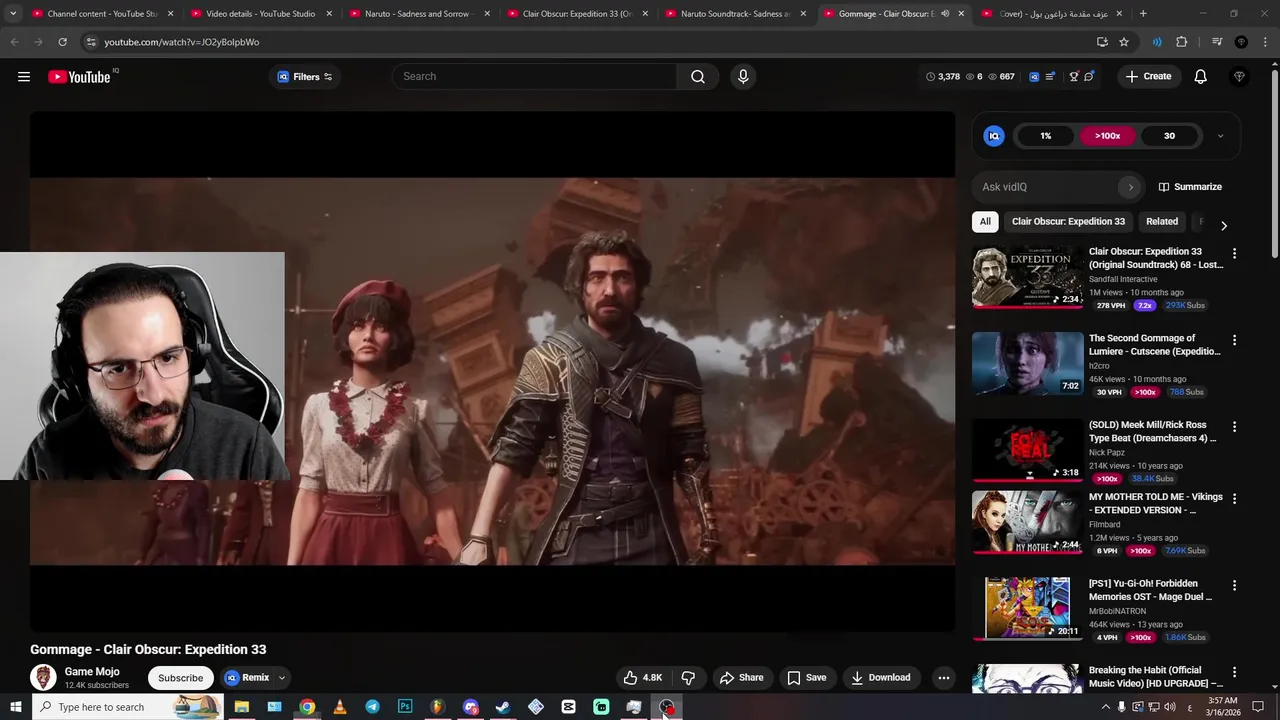Viewport: 1280px width, 720px height.
Task: Open the account avatar menu on YouTube
Action: point(1239,76)
